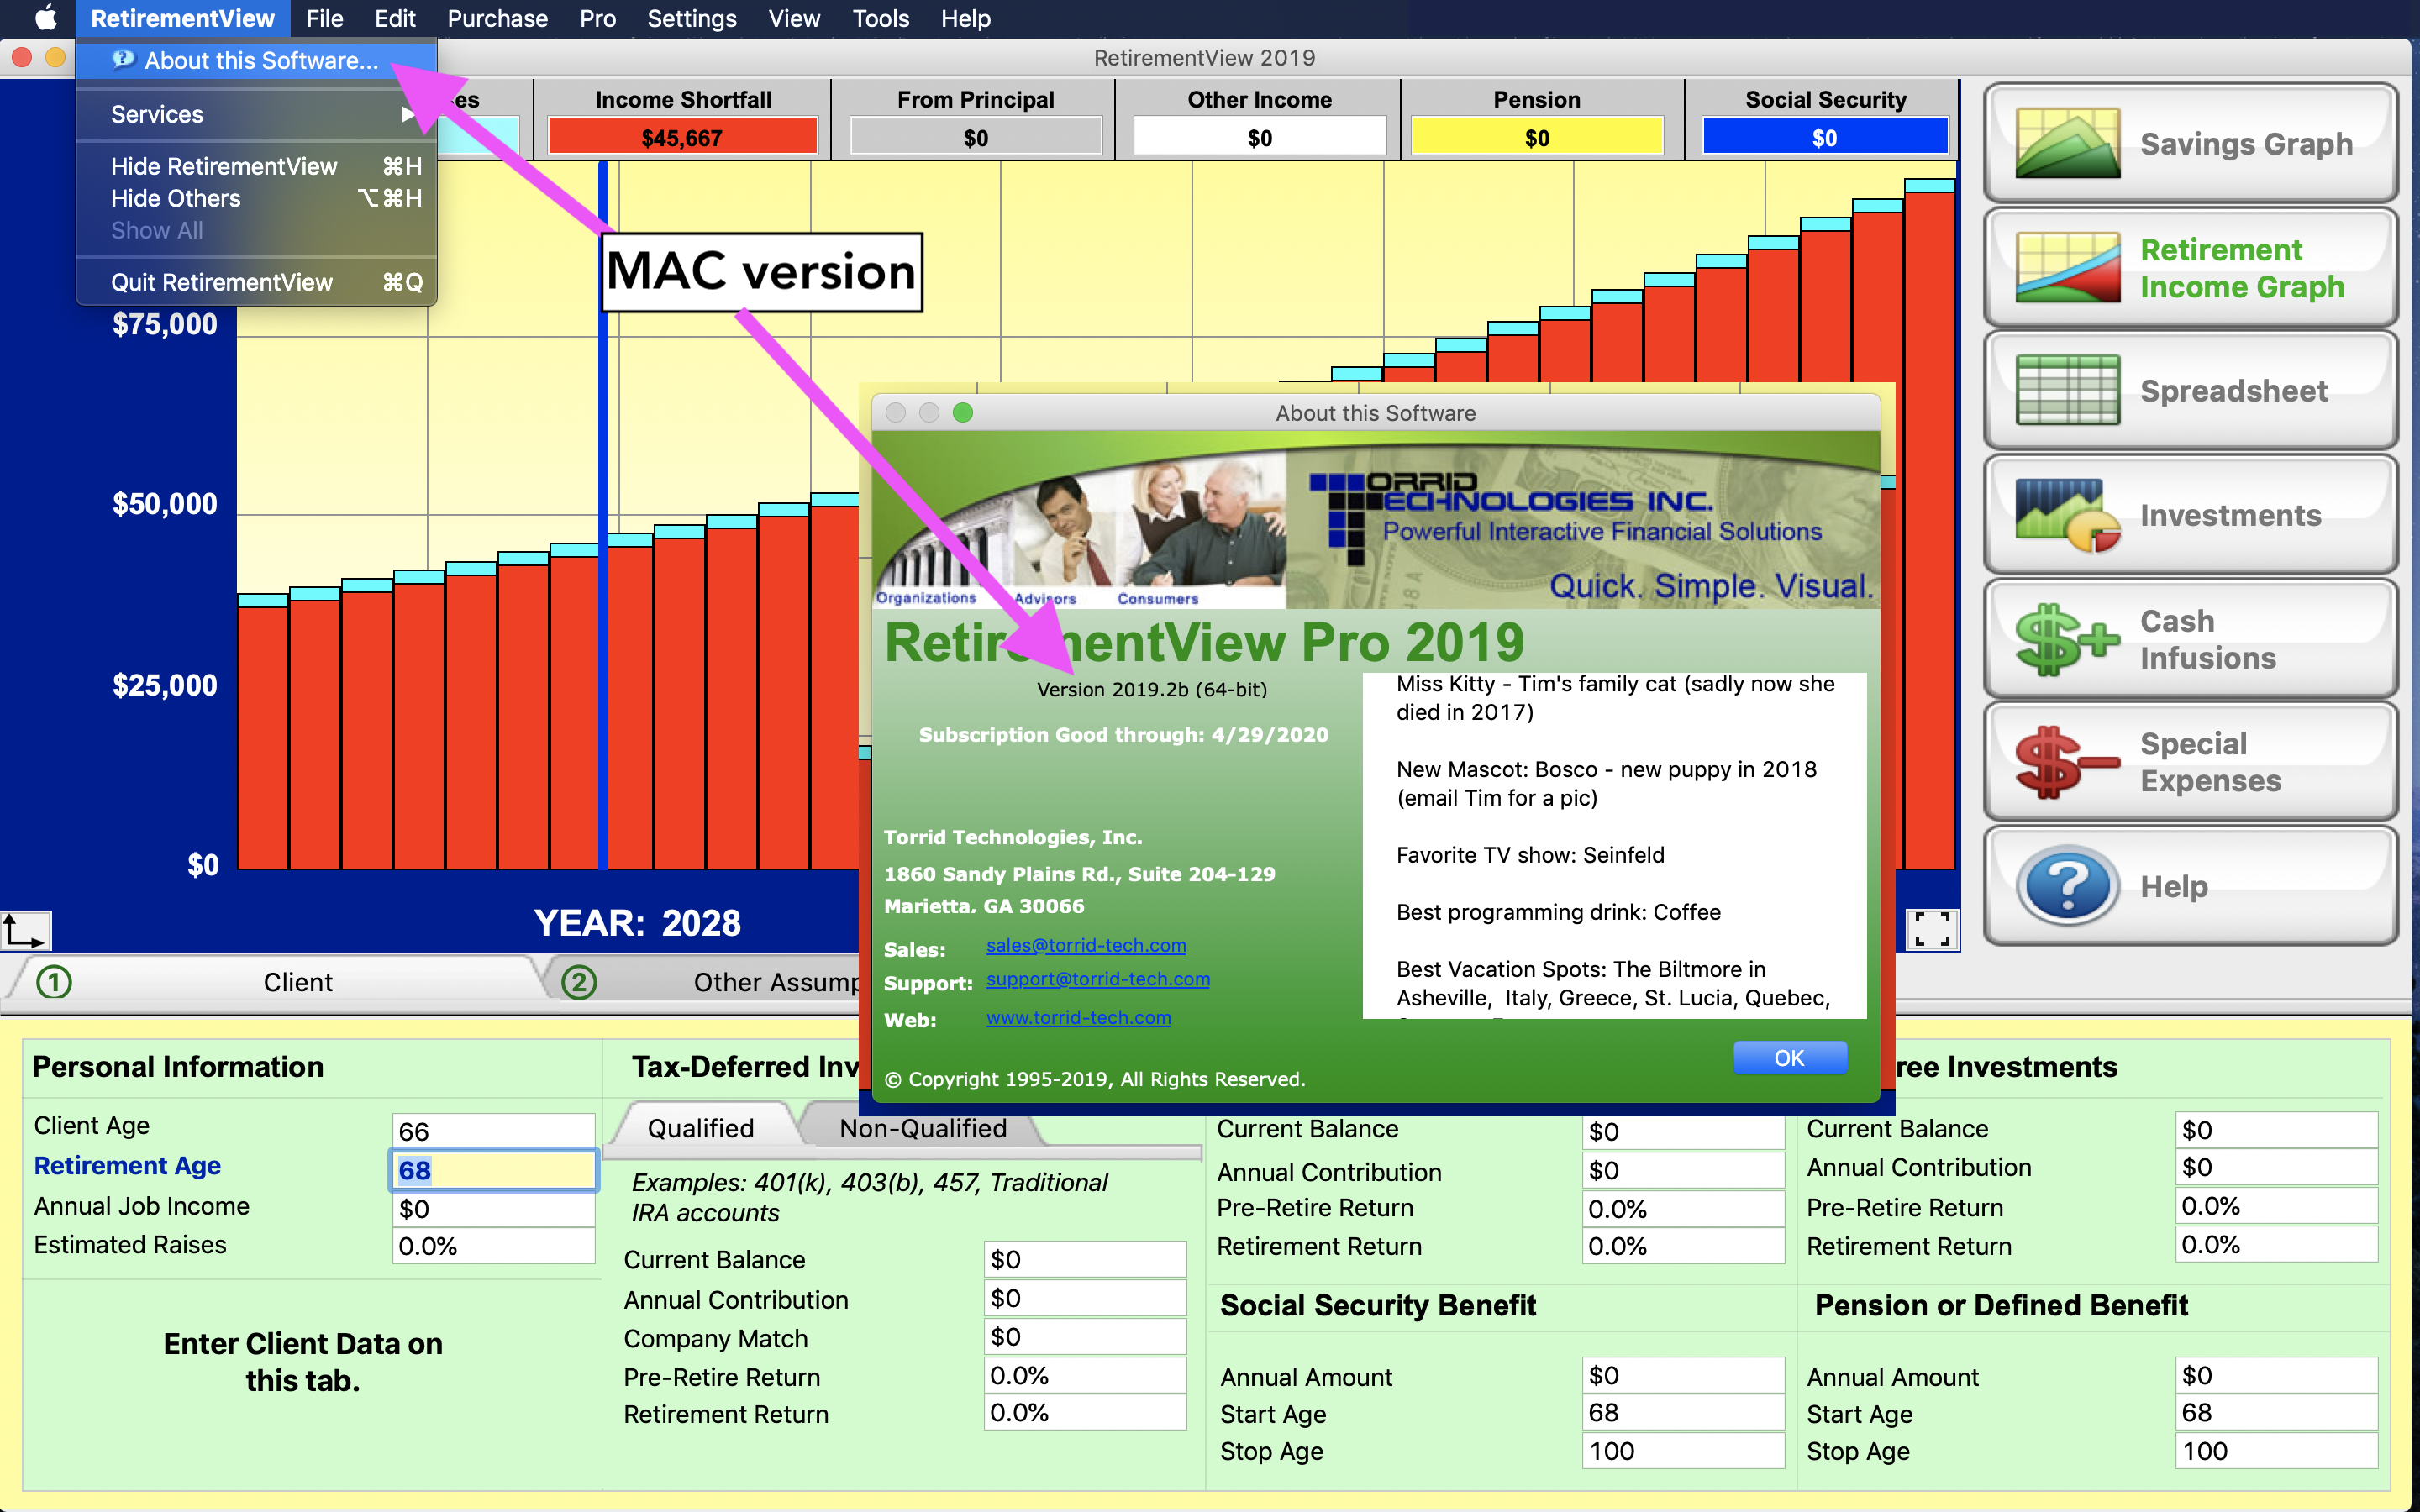Click the step 2 circle on Other Assumptions tab

point(579,982)
